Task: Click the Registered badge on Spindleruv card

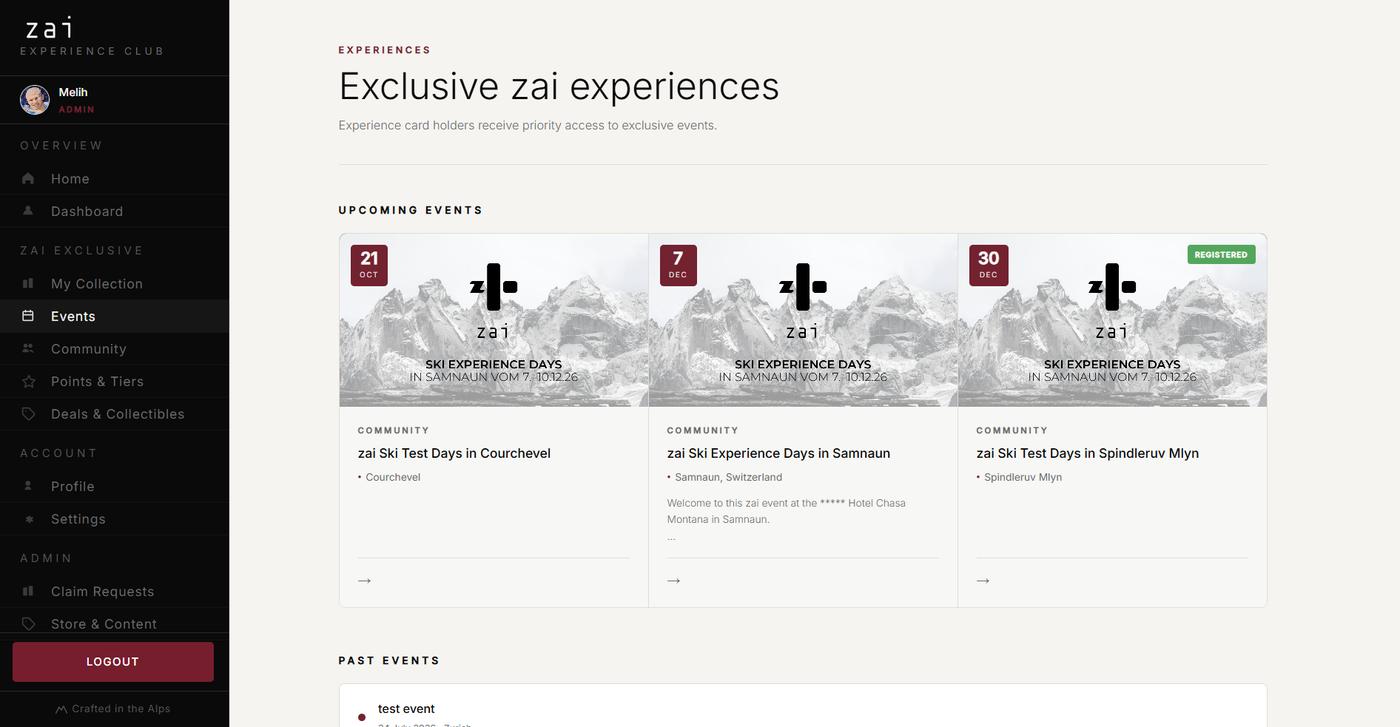Action: 1221,254
